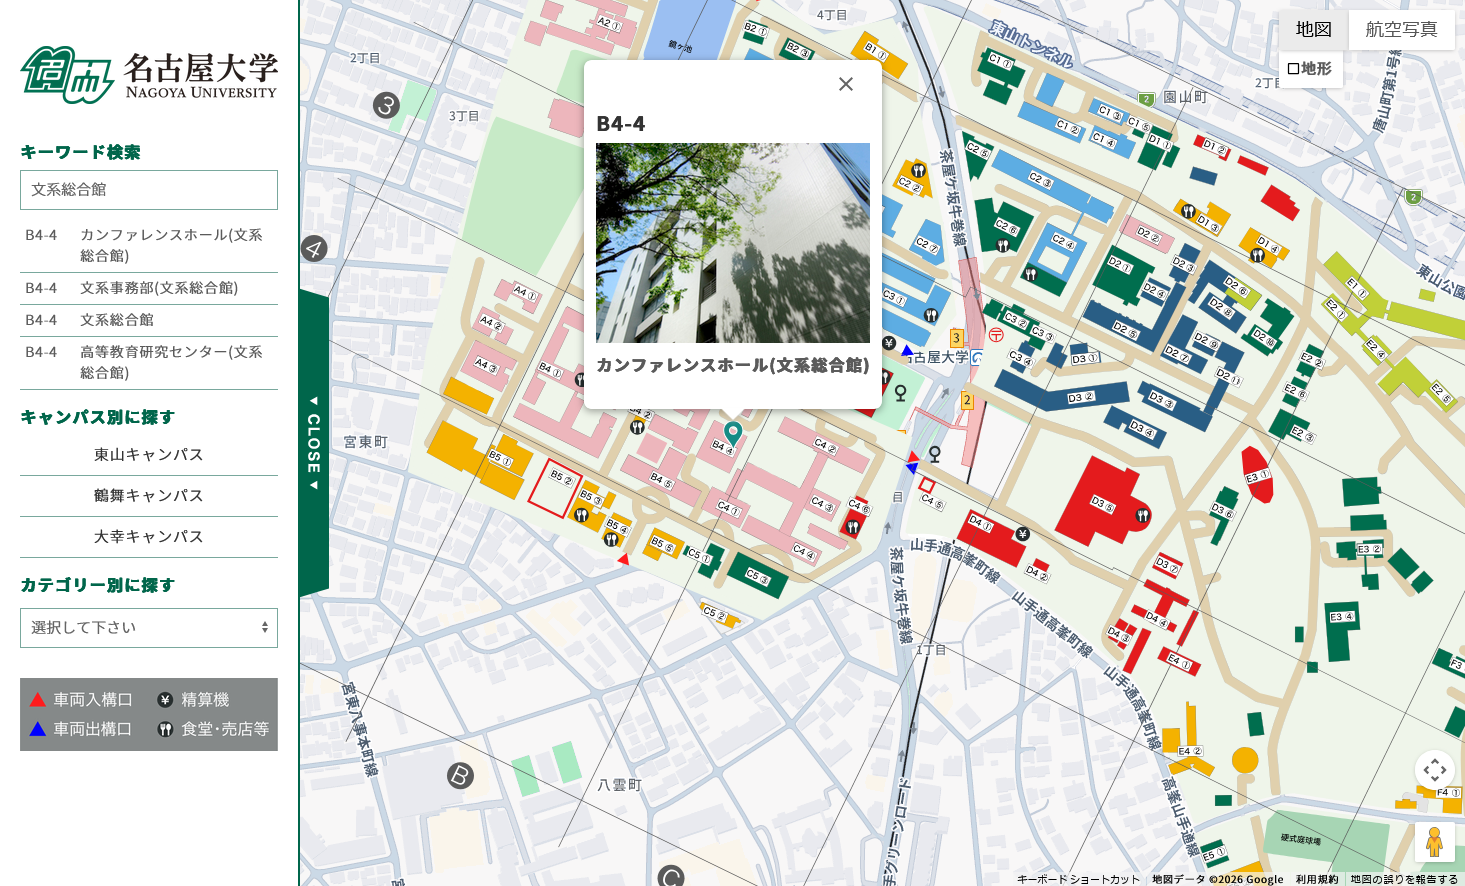Click the circled 3 map marker
This screenshot has height=886, width=1465.
(x=386, y=105)
